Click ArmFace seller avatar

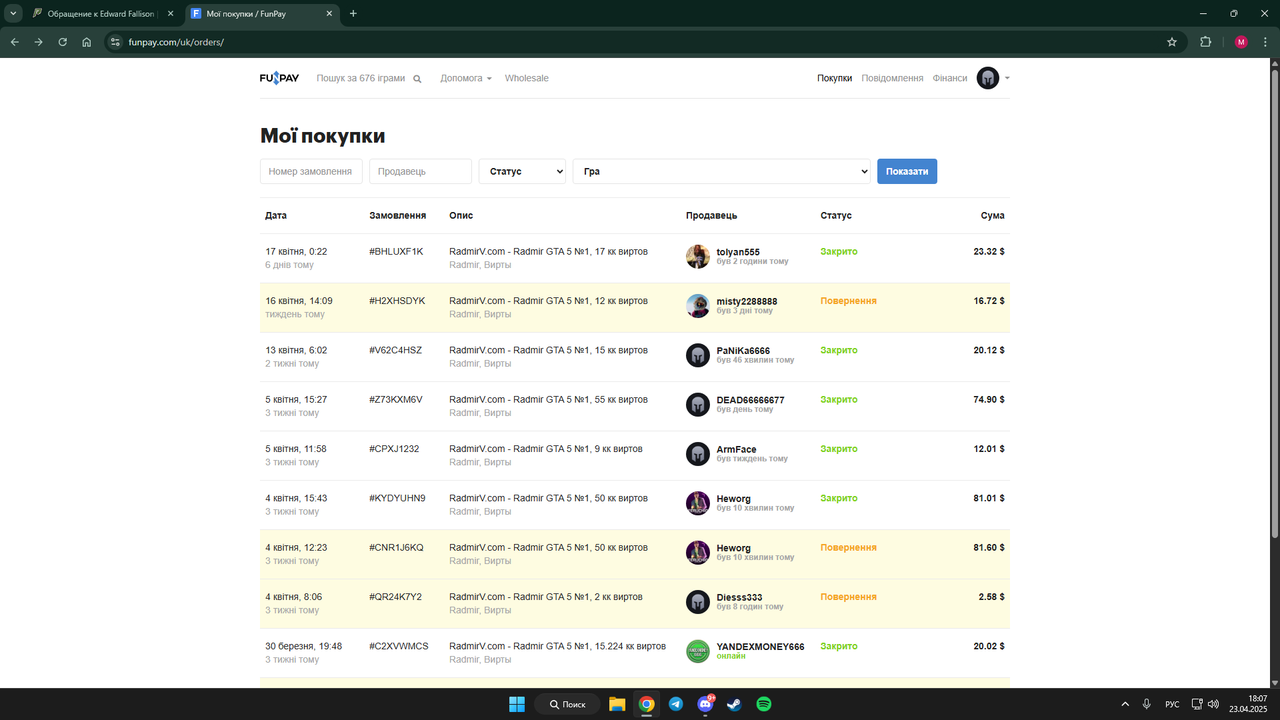click(698, 454)
